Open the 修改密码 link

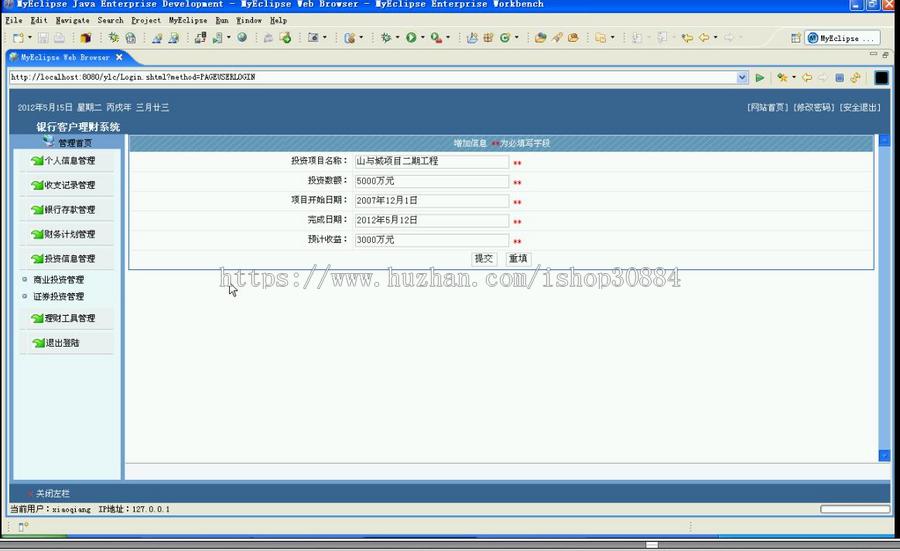tap(814, 107)
